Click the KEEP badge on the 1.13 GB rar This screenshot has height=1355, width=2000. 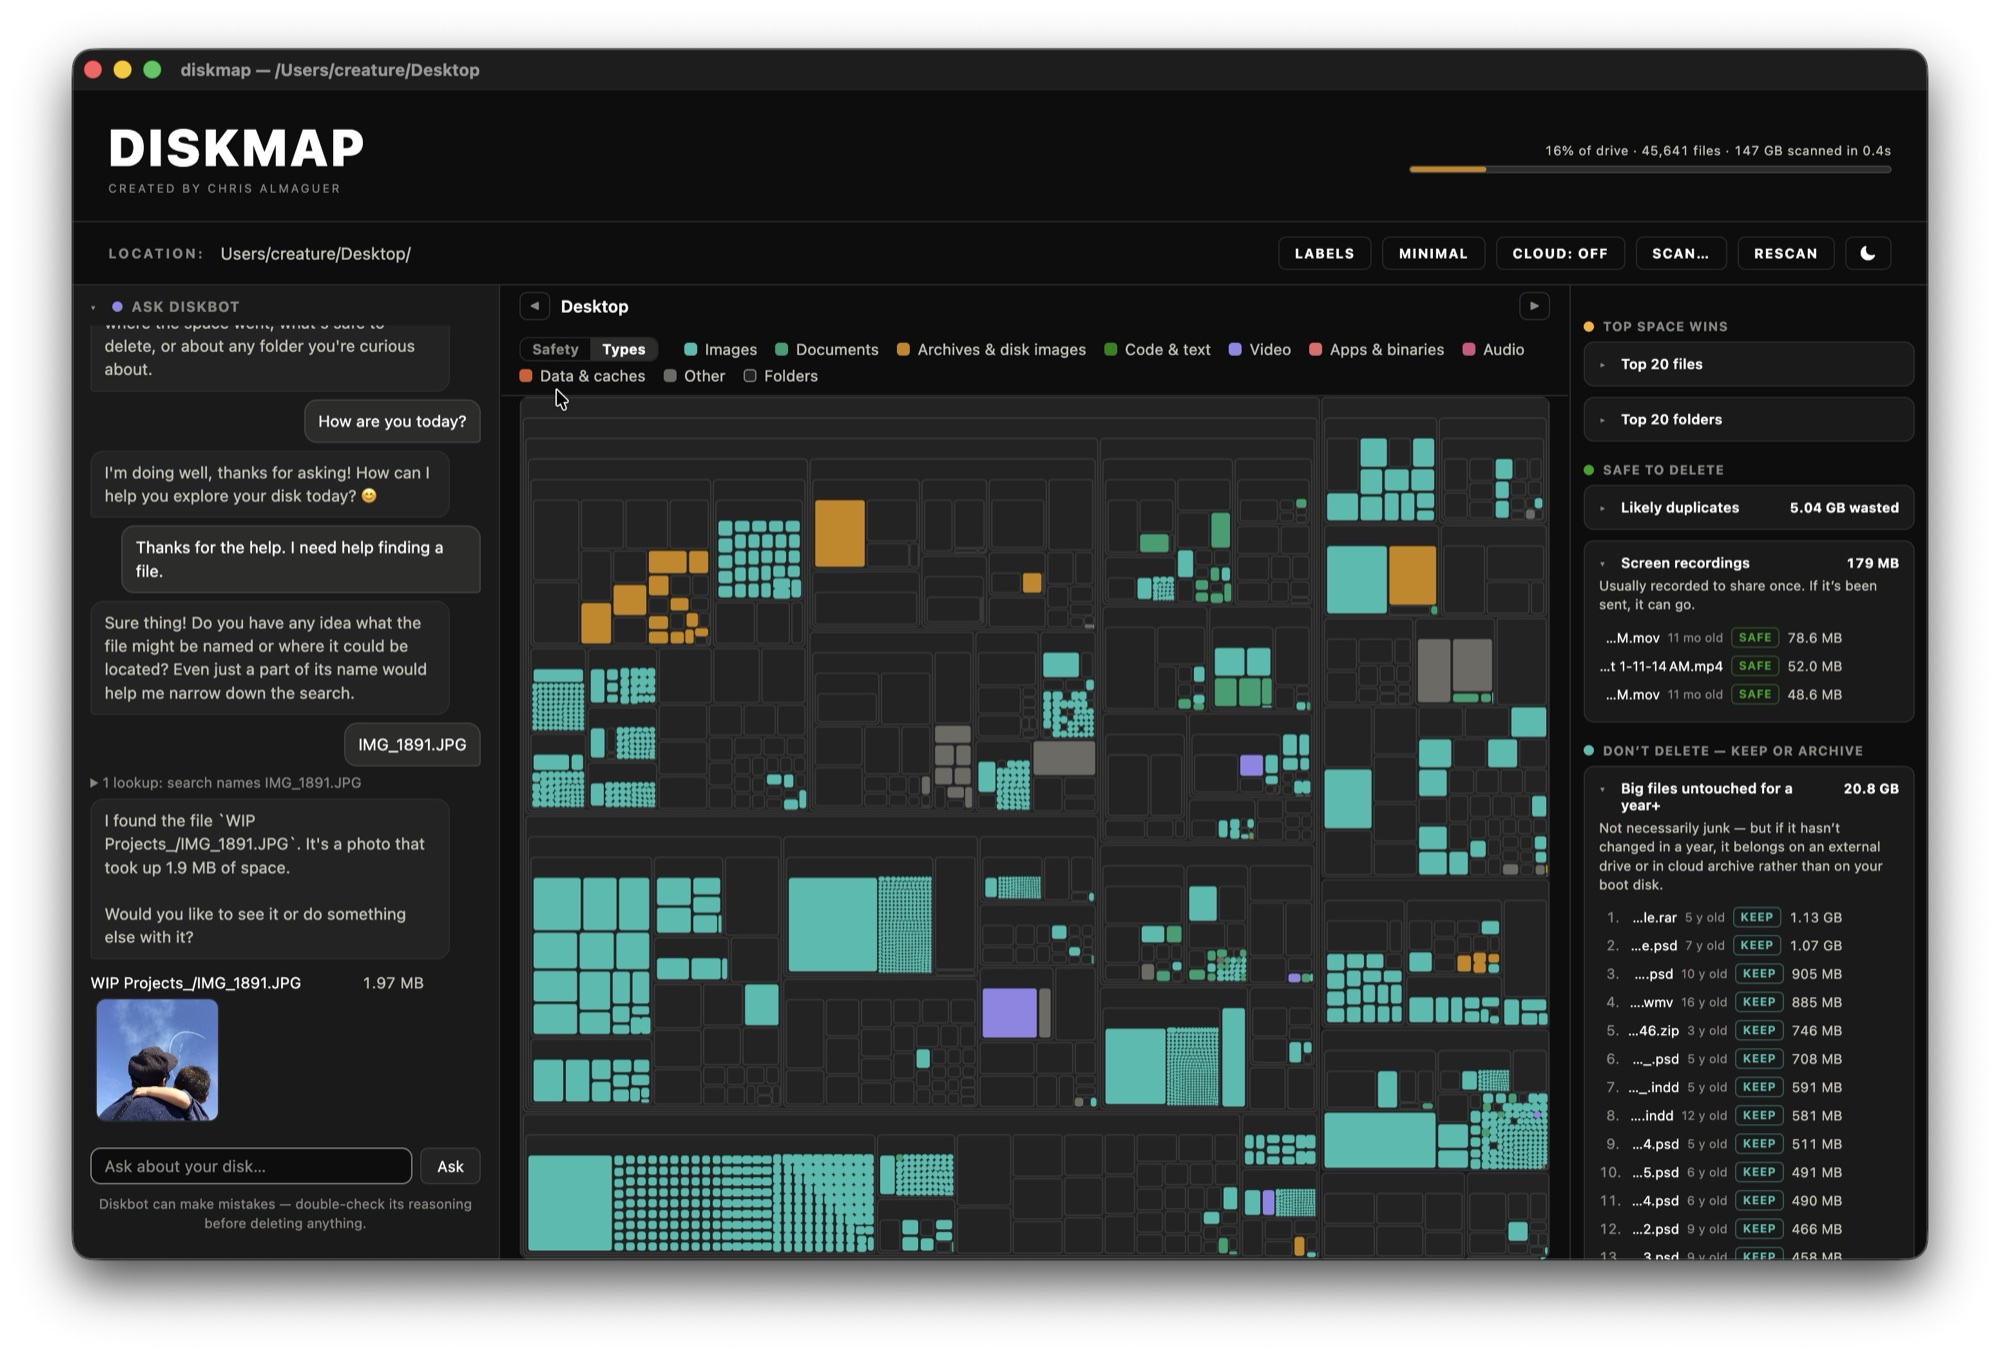pos(1757,917)
